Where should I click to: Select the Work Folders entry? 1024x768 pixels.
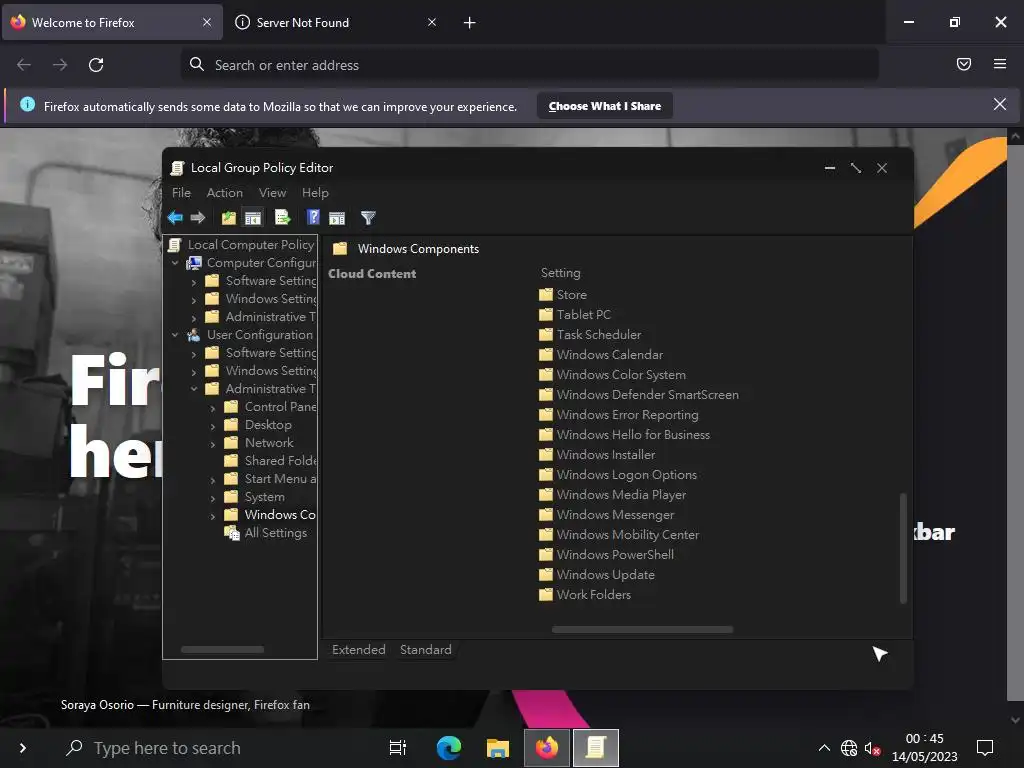pyautogui.click(x=585, y=594)
